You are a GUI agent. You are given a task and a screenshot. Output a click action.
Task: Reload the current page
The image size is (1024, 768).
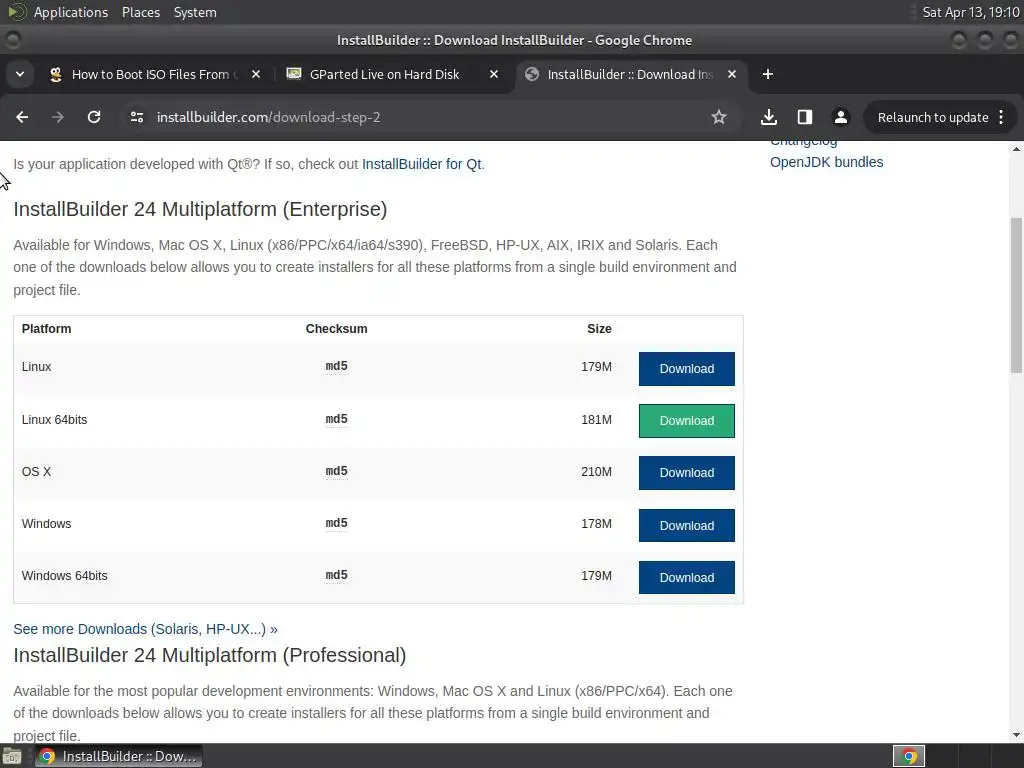click(94, 117)
